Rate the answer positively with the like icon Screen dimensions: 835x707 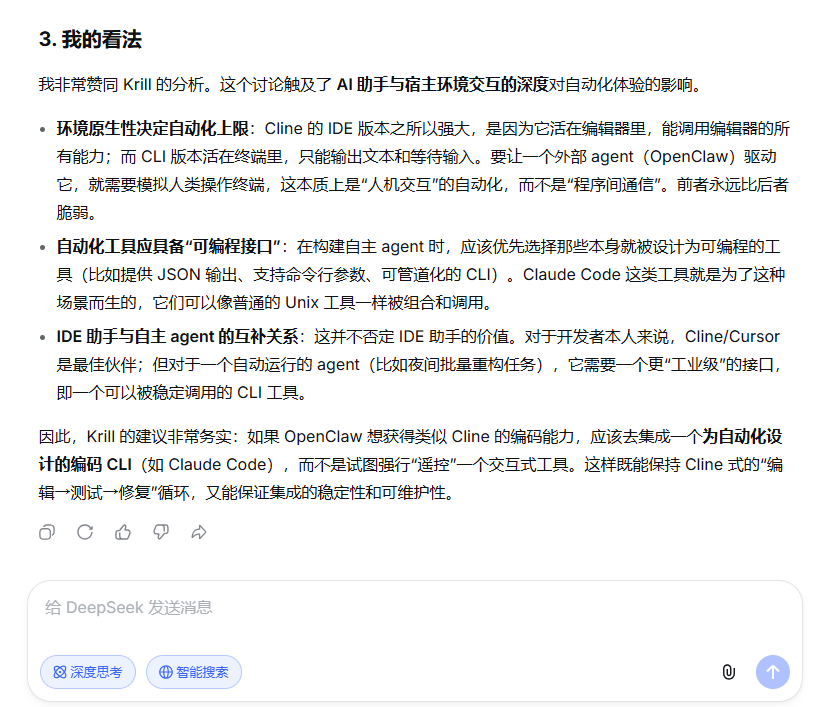122,533
